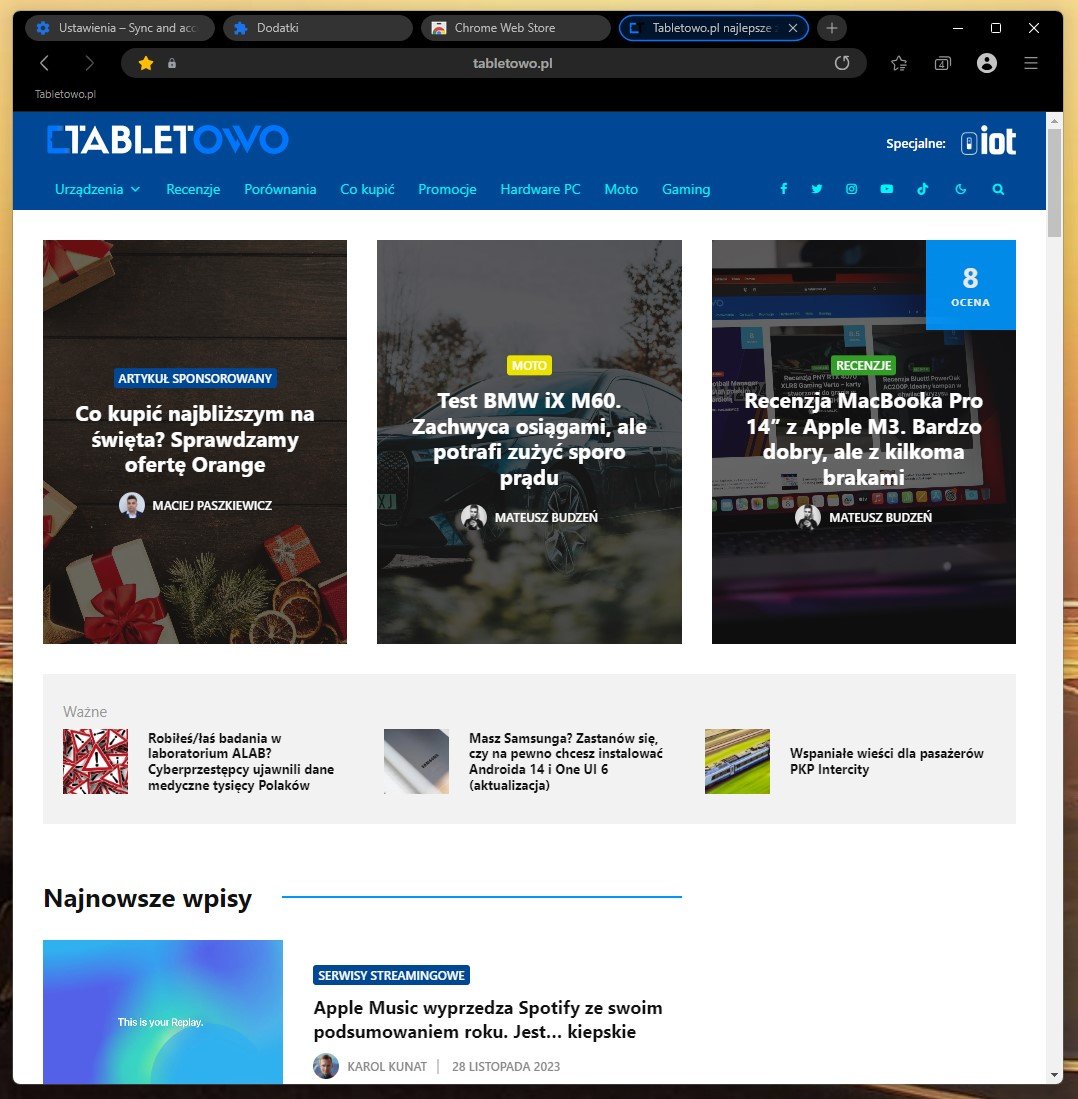Screen dimensions: 1078x1099
Task: Click the scrollbar up arrow
Action: click(x=1054, y=121)
